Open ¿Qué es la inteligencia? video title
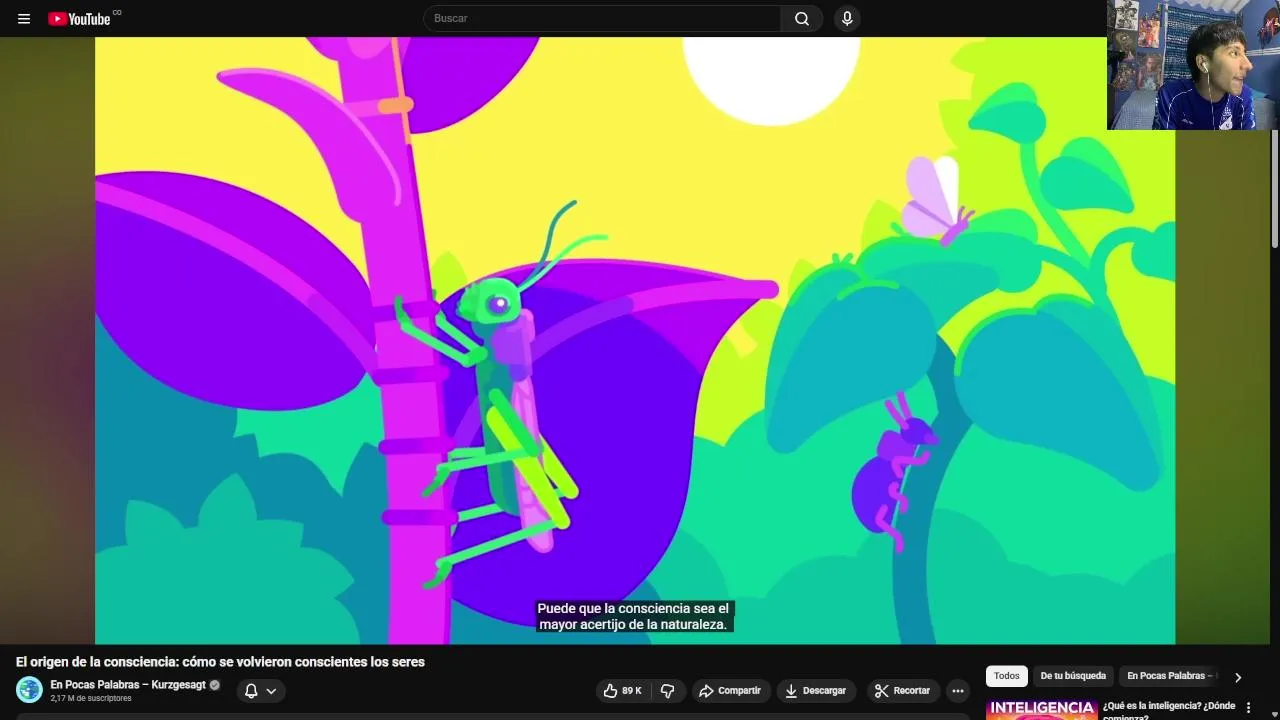The height and width of the screenshot is (720, 1280). [x=1168, y=710]
